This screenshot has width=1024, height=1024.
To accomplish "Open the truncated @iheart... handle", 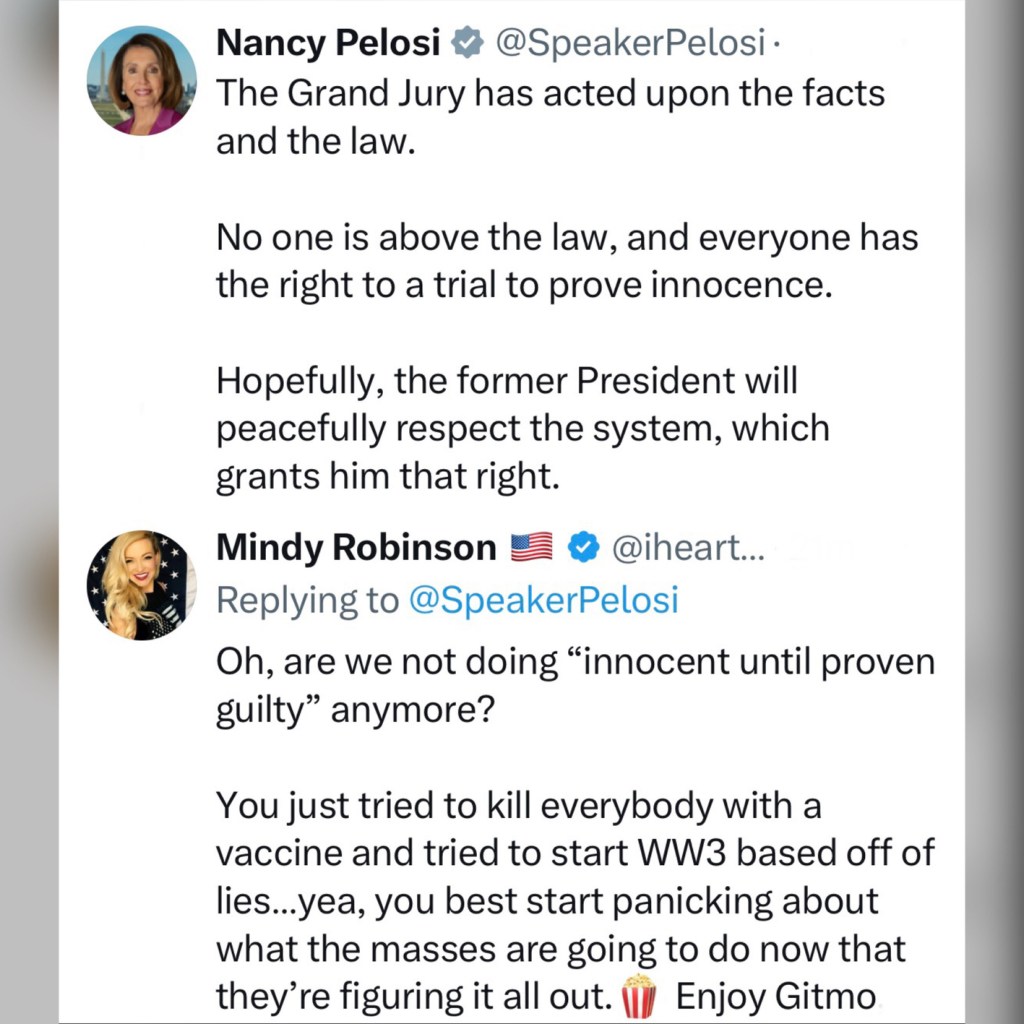I will (x=686, y=547).
